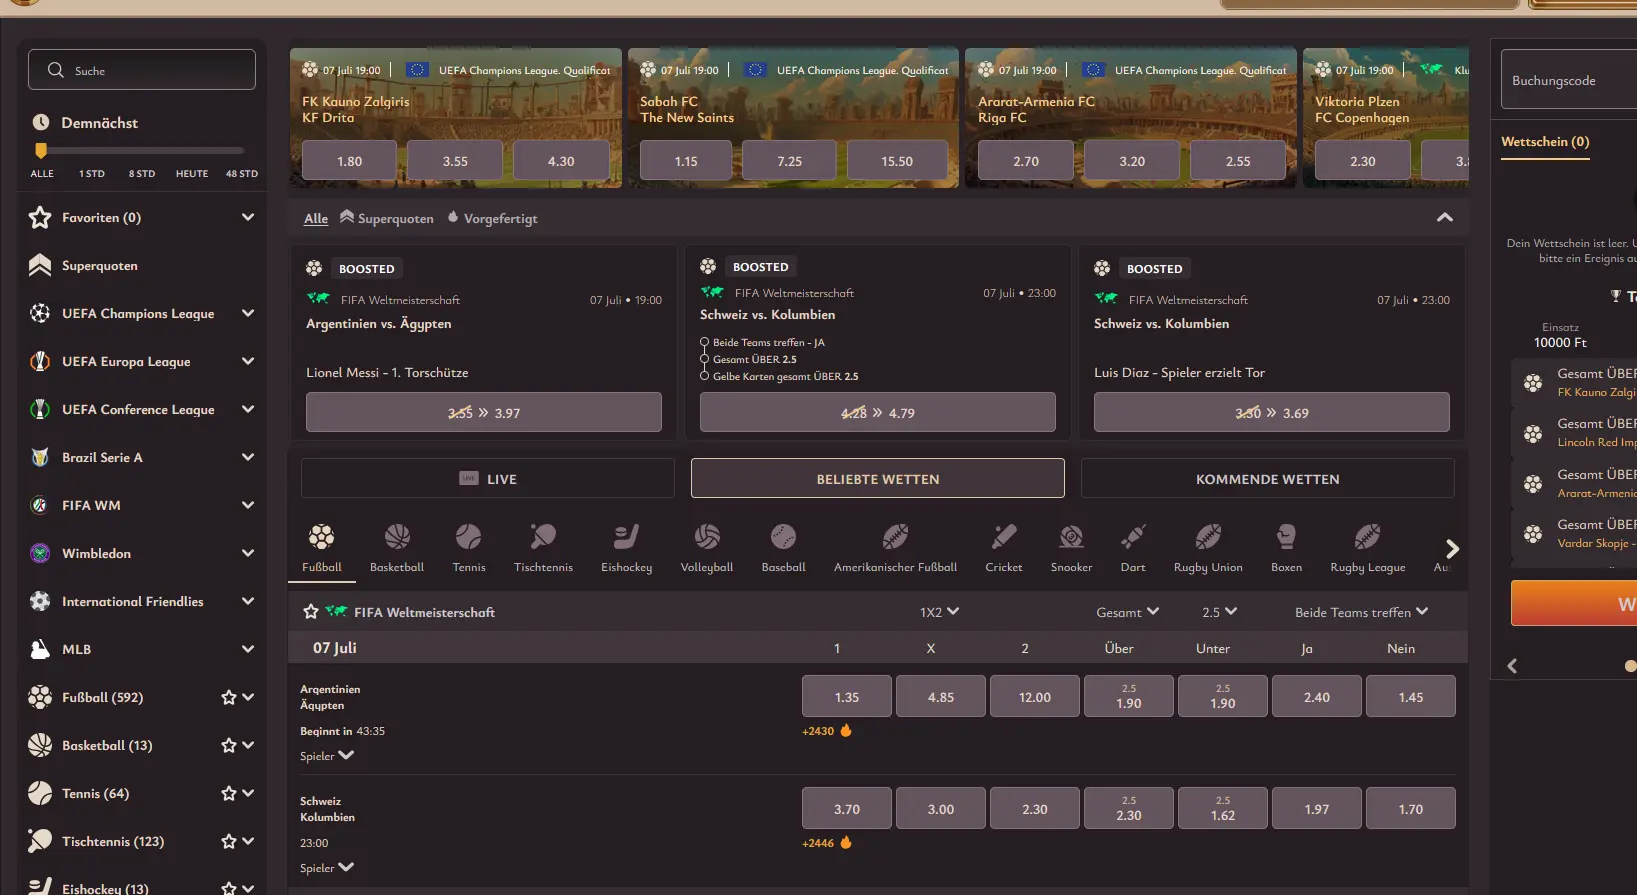The image size is (1637, 895).
Task: Switch to the Superquoten filter tab
Action: point(387,218)
